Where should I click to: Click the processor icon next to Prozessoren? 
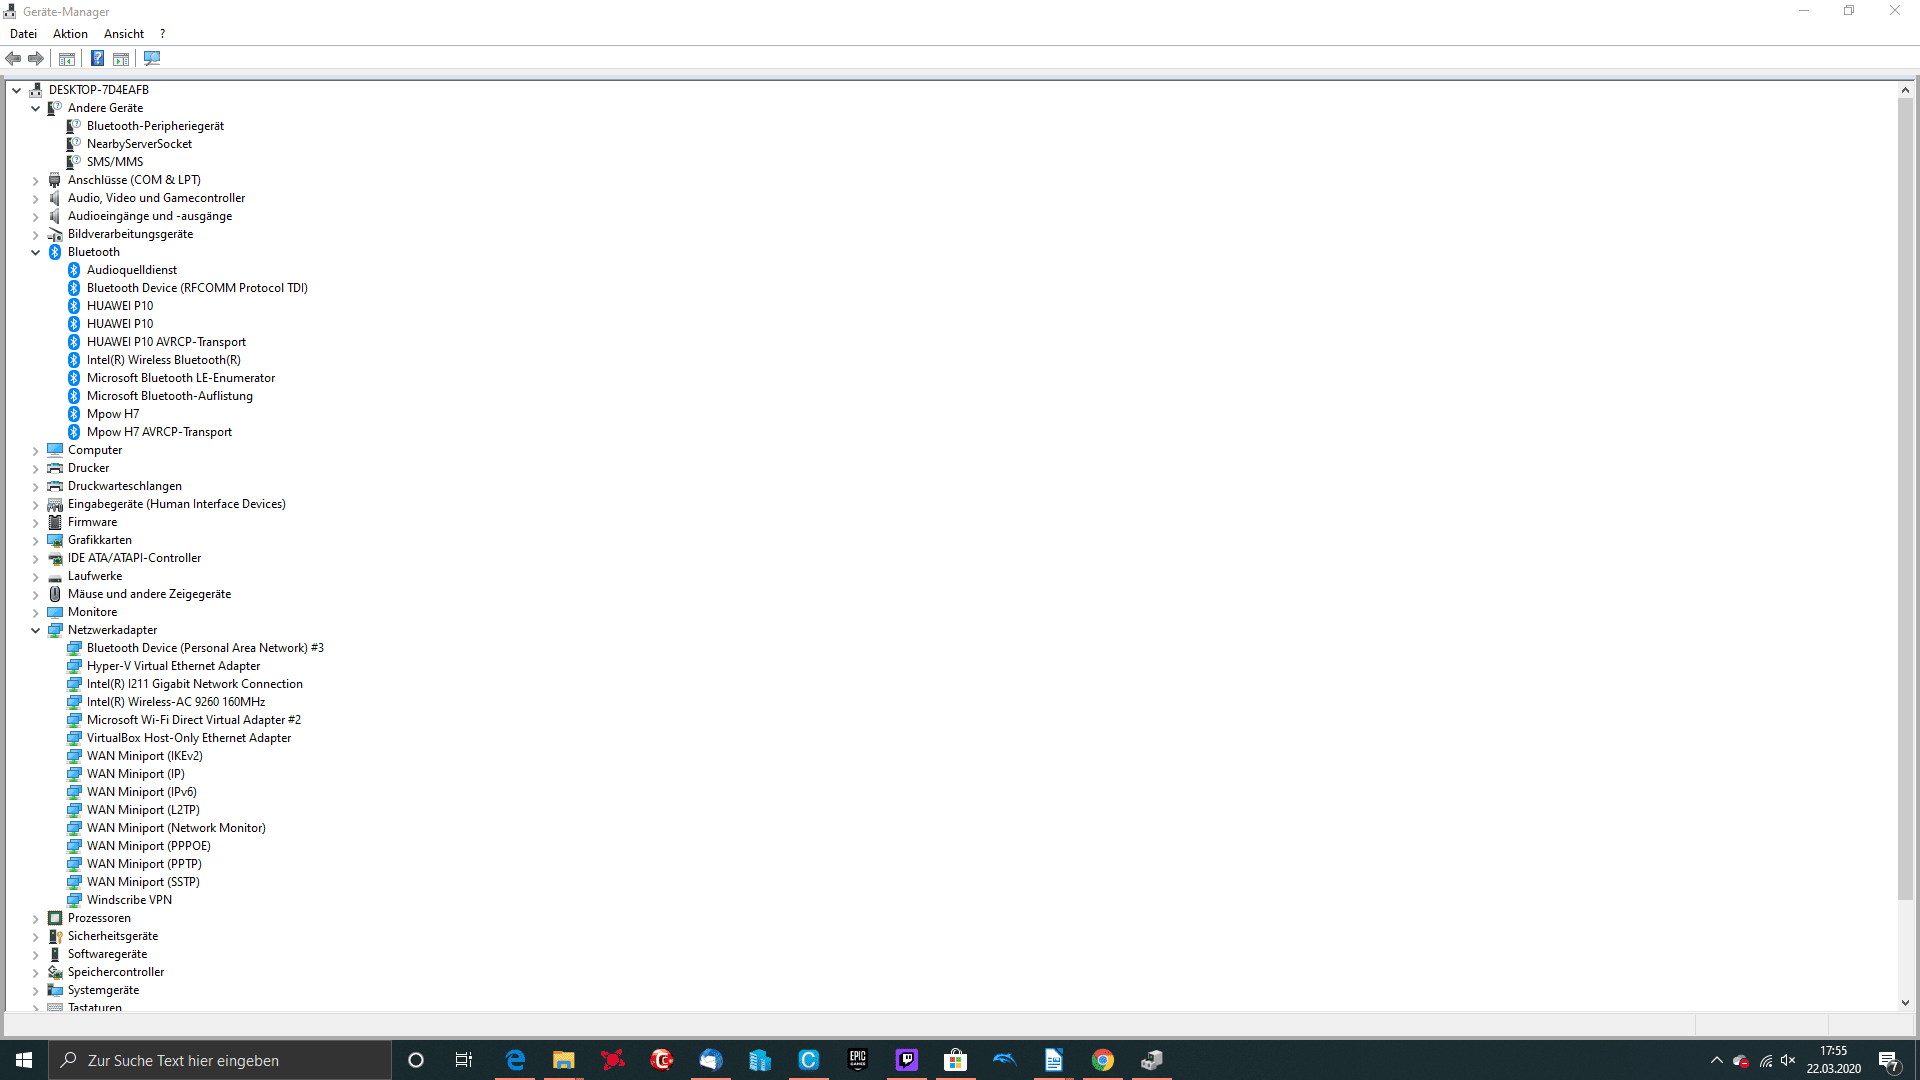(x=55, y=918)
